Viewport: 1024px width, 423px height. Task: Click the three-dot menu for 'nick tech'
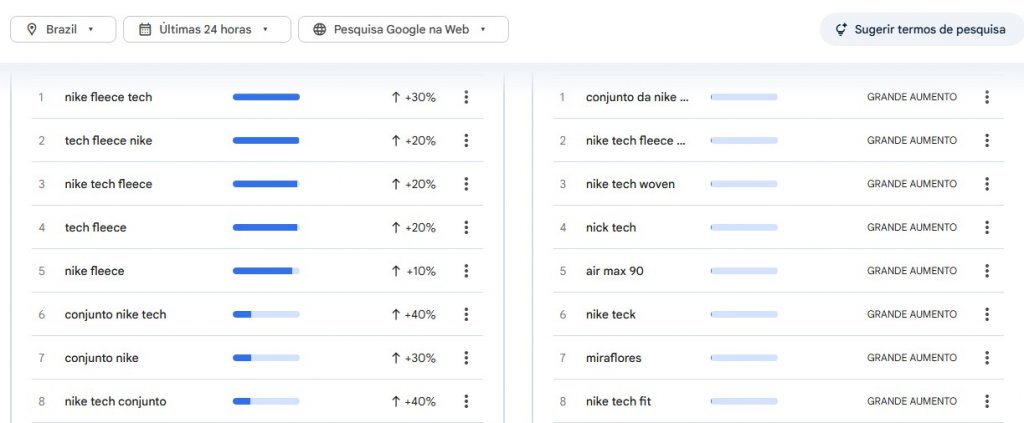987,227
